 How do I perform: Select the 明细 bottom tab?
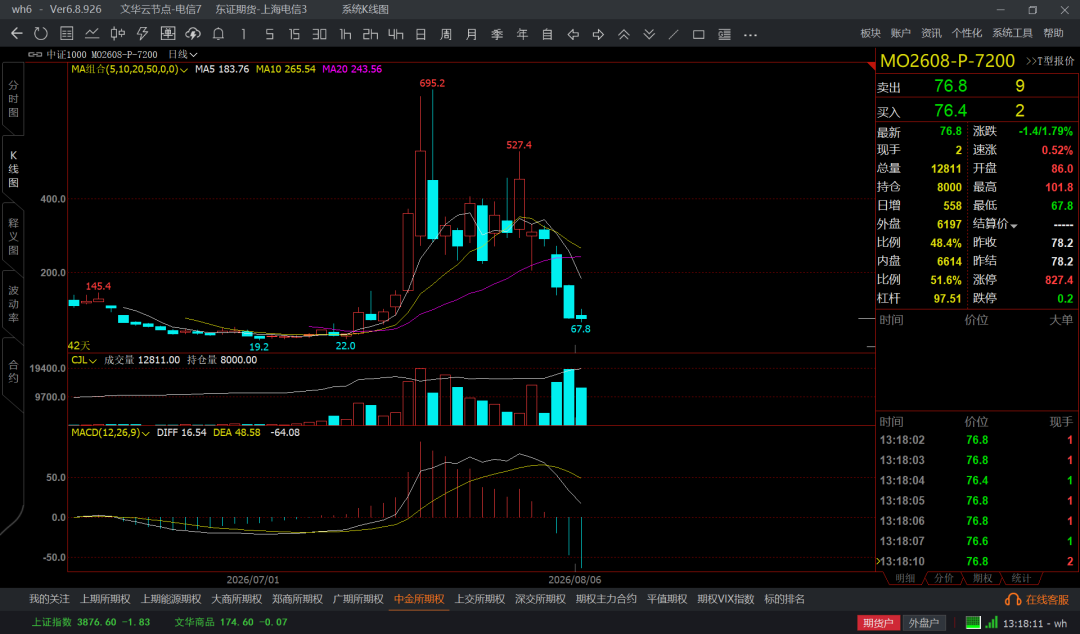(905, 578)
